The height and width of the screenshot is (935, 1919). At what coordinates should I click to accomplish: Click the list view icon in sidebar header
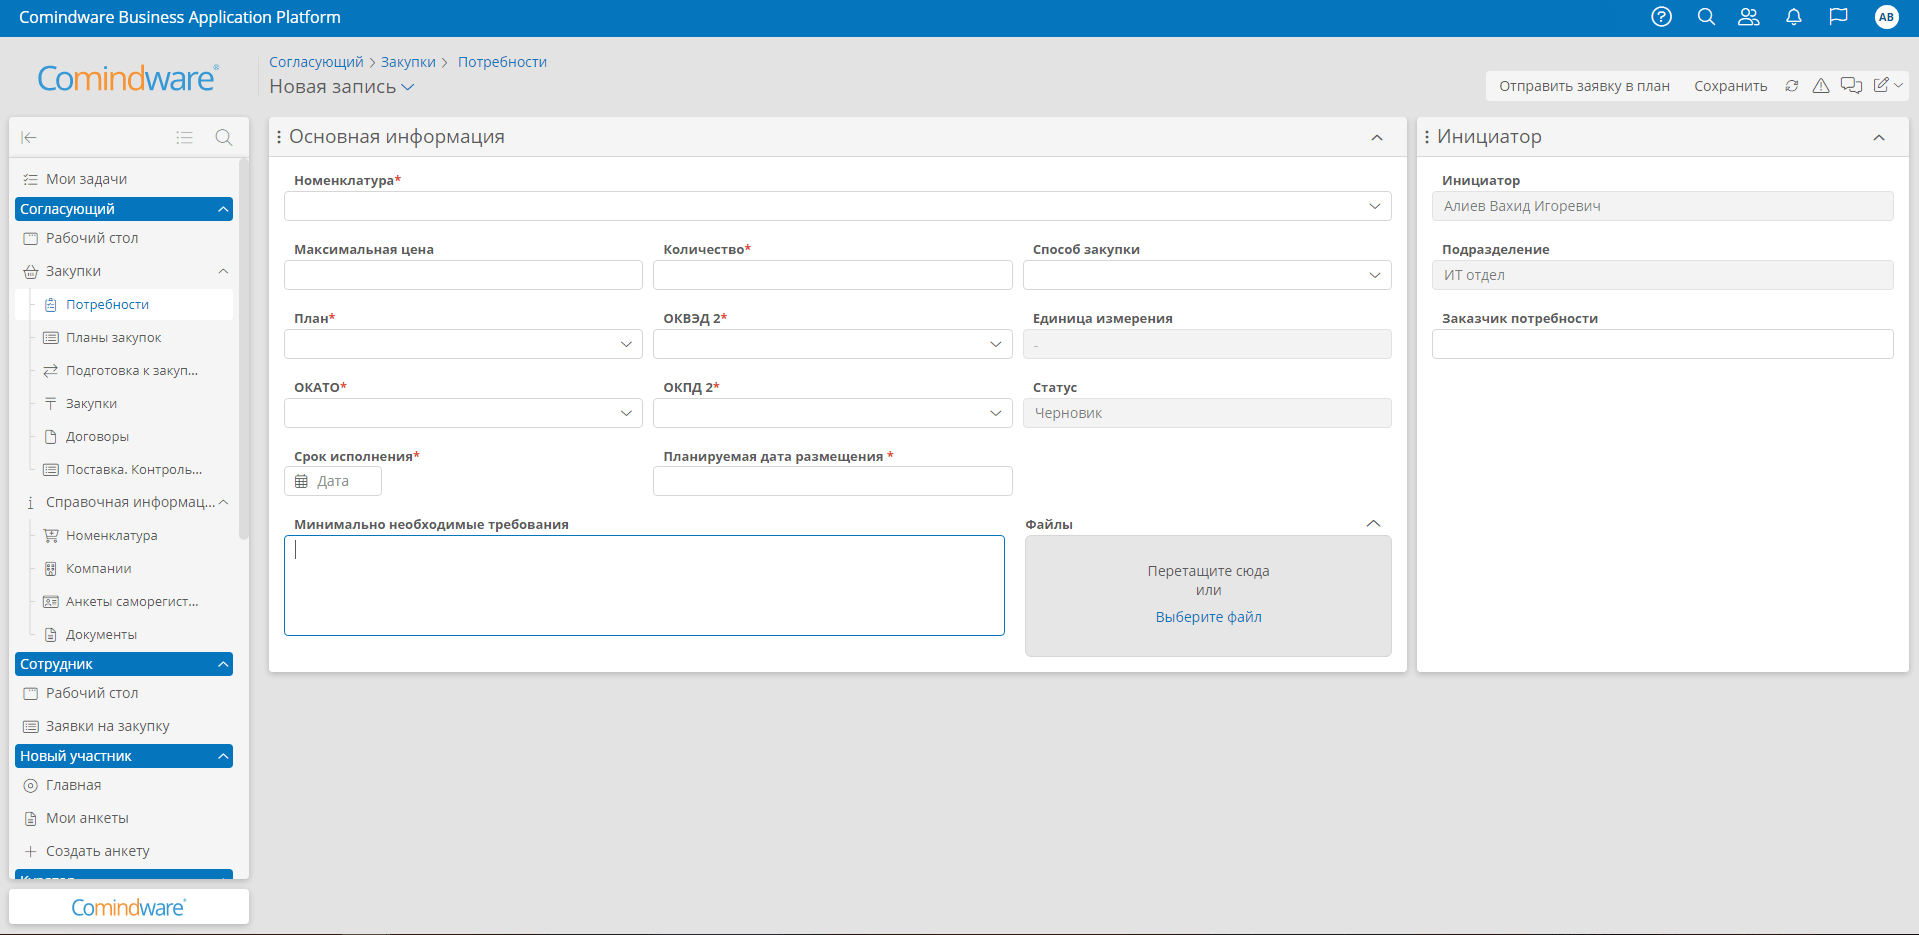click(184, 138)
